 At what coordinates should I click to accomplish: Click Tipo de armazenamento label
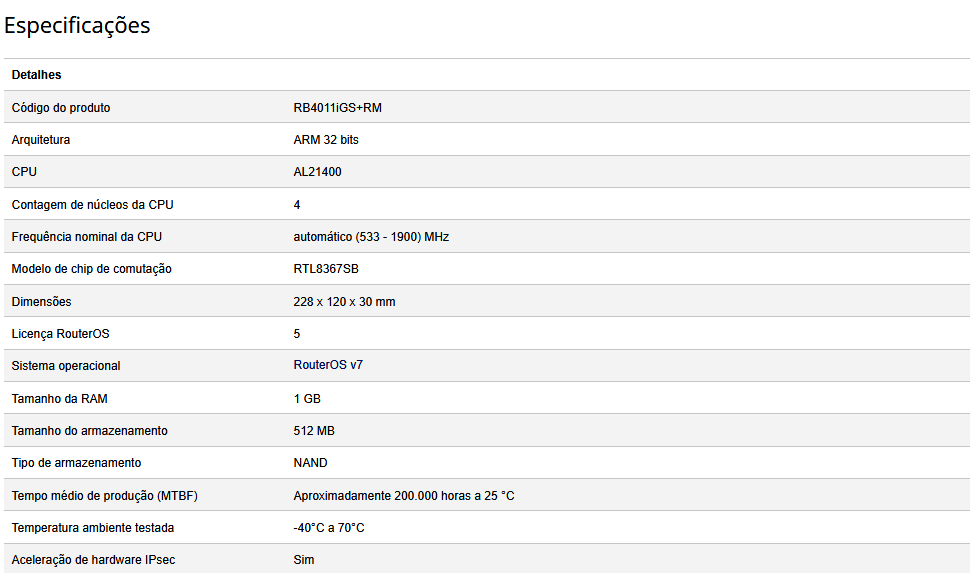pos(76,463)
